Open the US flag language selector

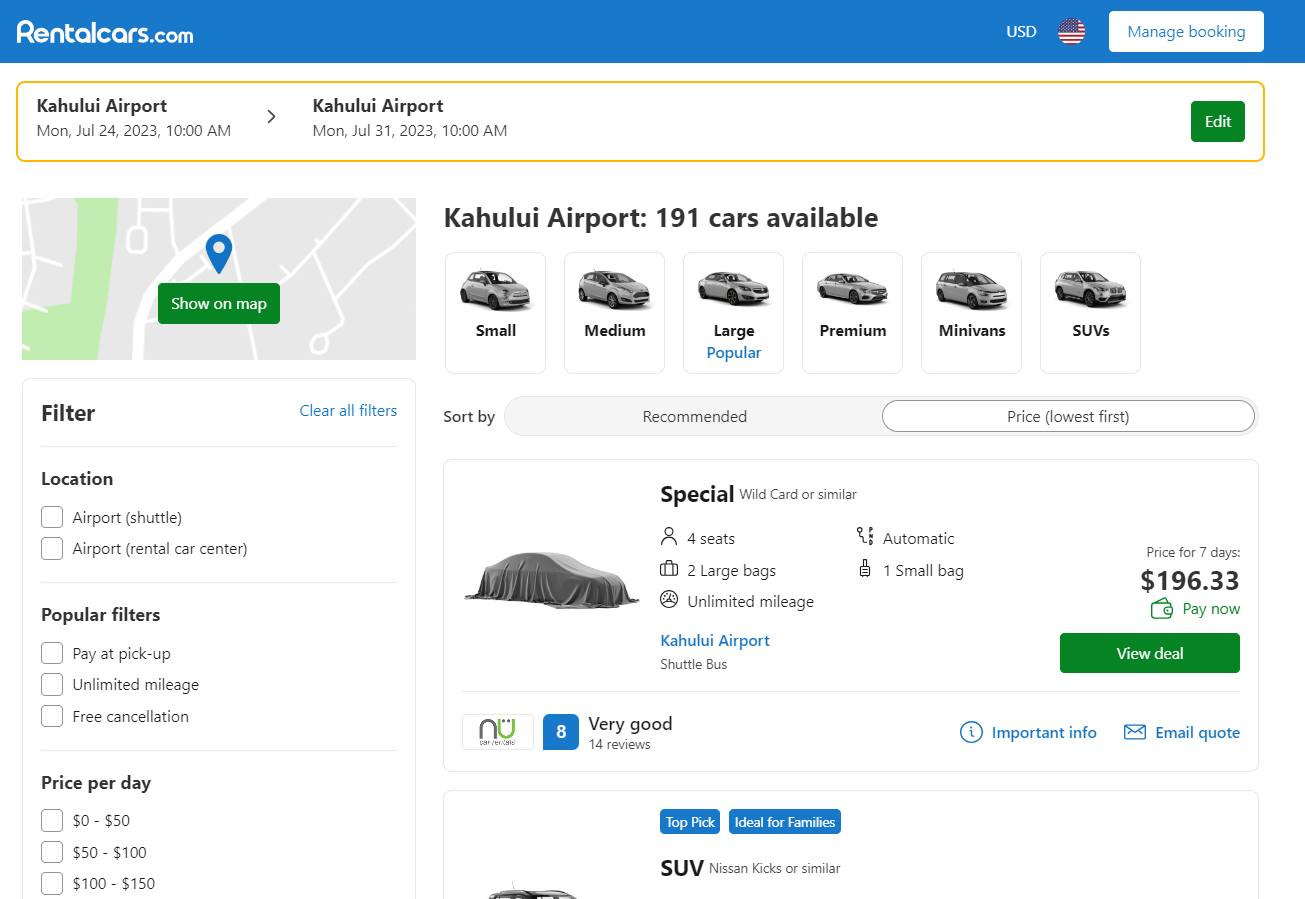[1071, 32]
